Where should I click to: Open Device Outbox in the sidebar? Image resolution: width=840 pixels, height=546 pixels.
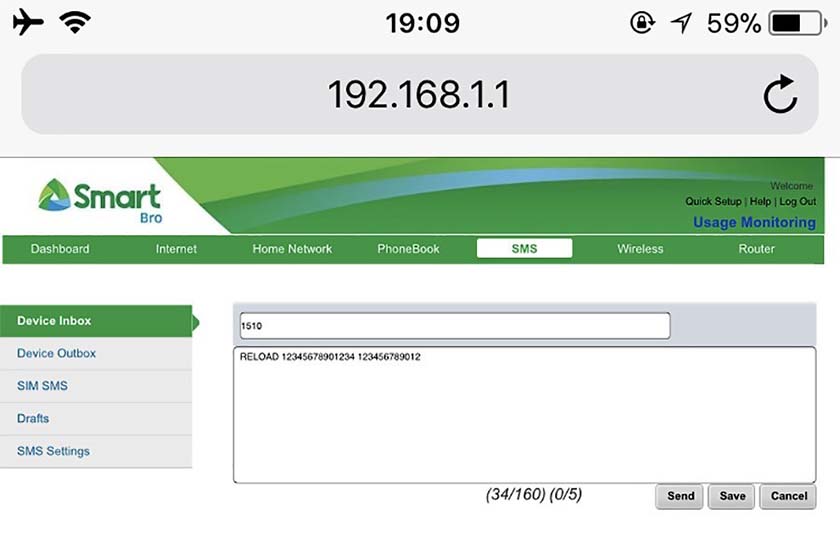96,354
